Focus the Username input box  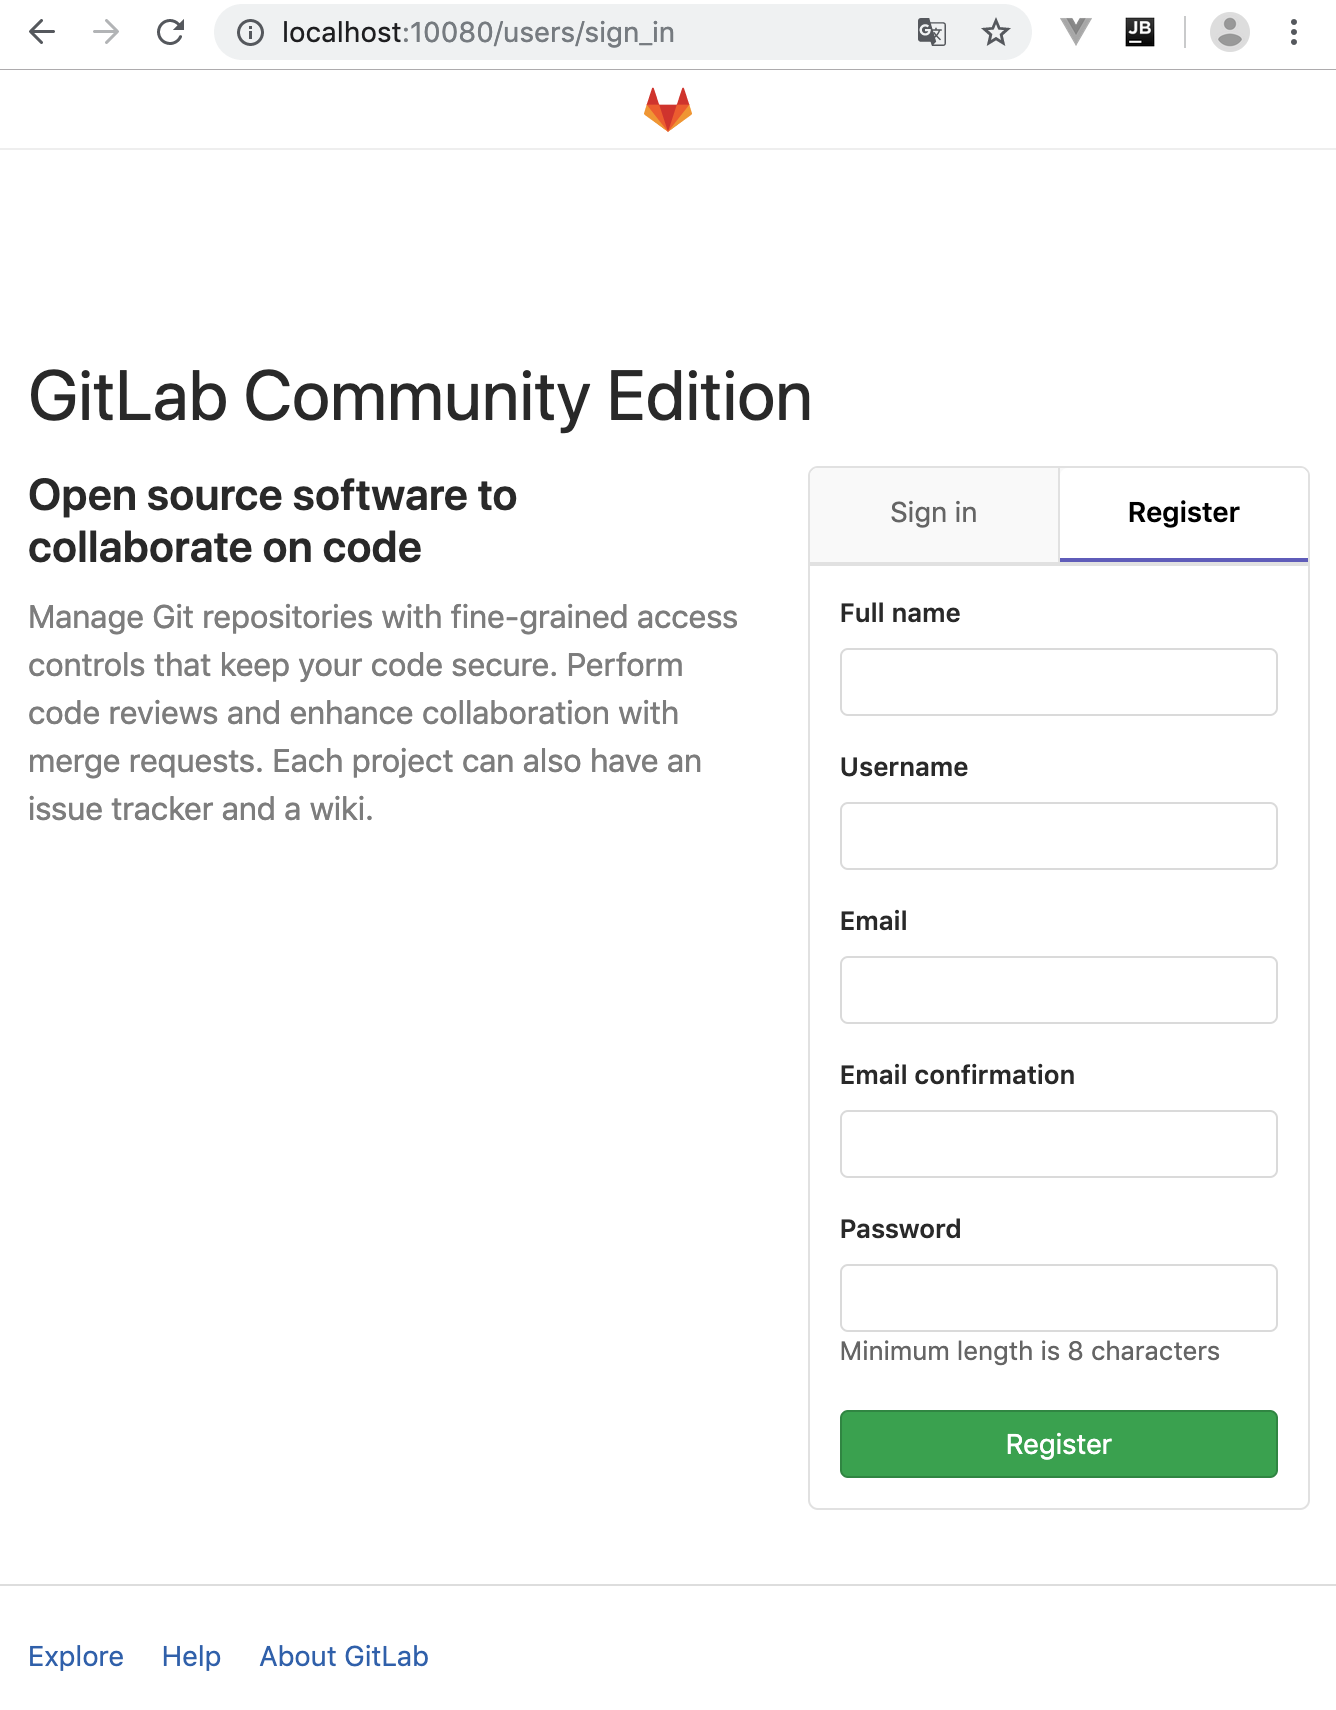[1059, 836]
